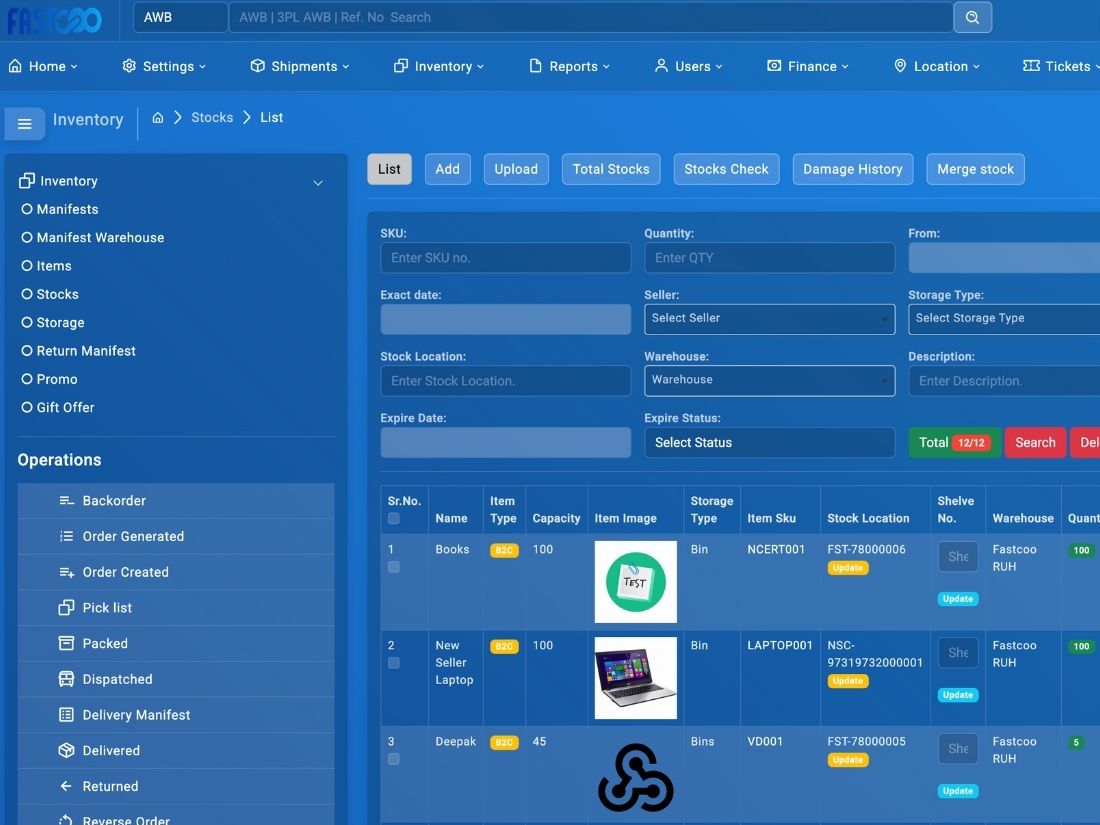This screenshot has height=825, width=1100.
Task: Open the Shipments menu
Action: [x=299, y=66]
